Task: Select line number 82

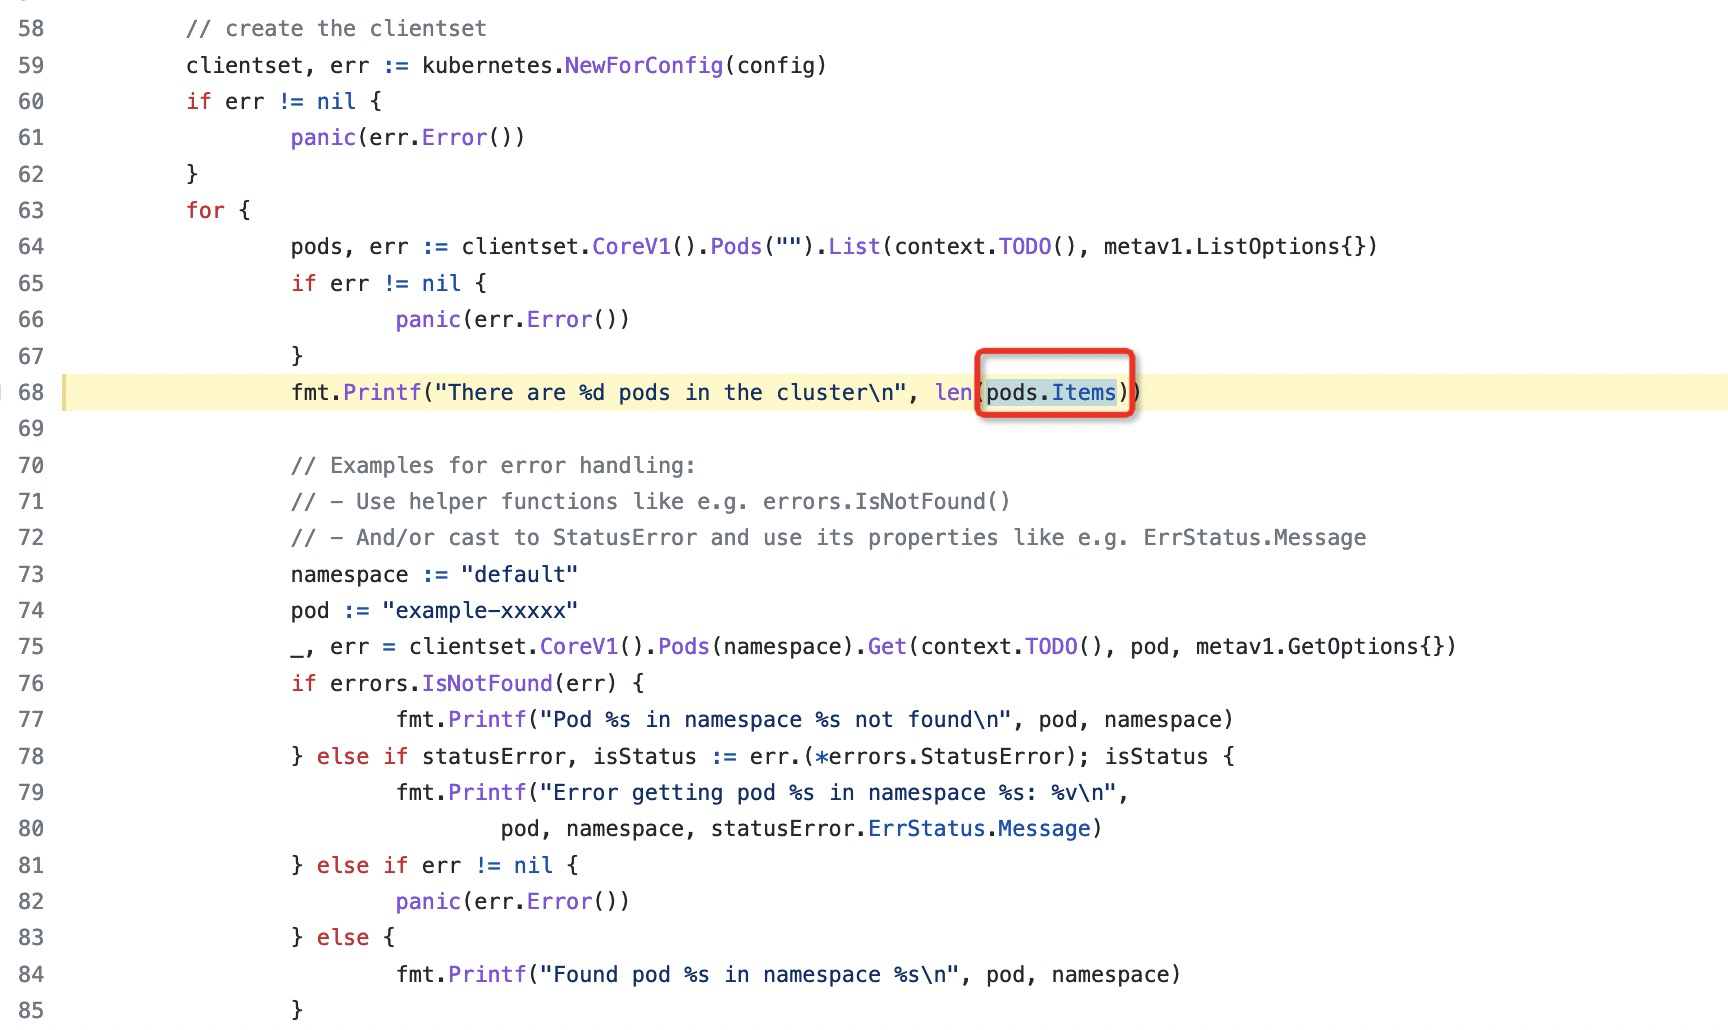Action: [31, 901]
